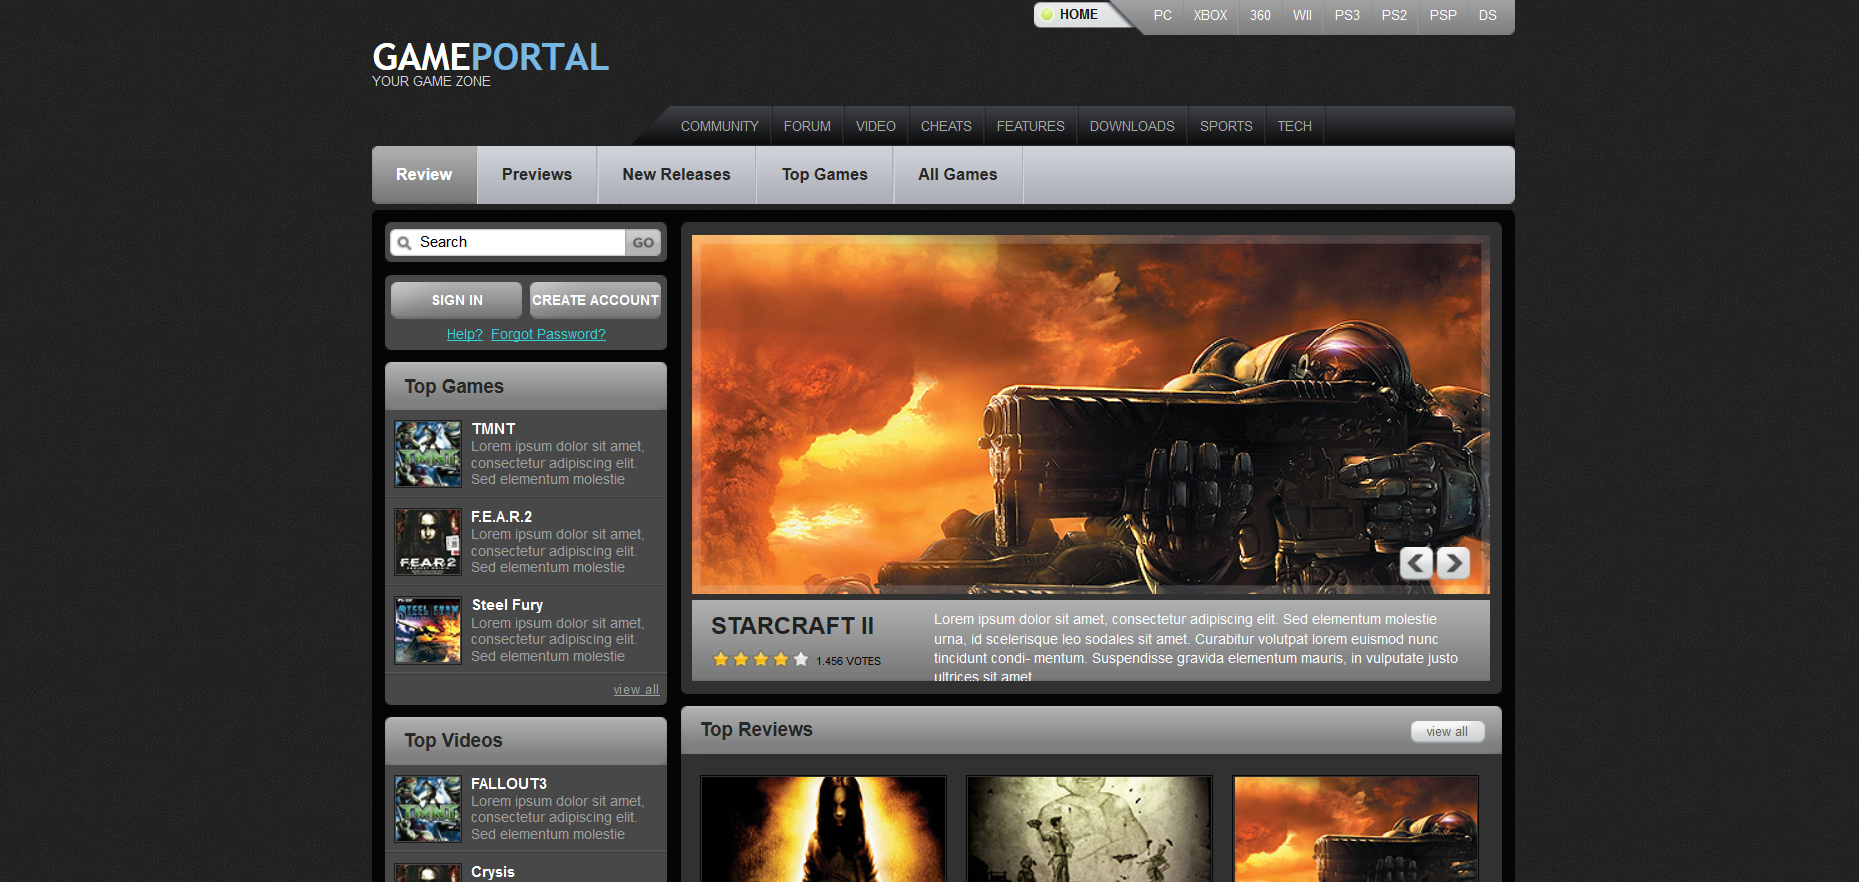Open the TMNT game cover thumbnail

click(x=427, y=454)
